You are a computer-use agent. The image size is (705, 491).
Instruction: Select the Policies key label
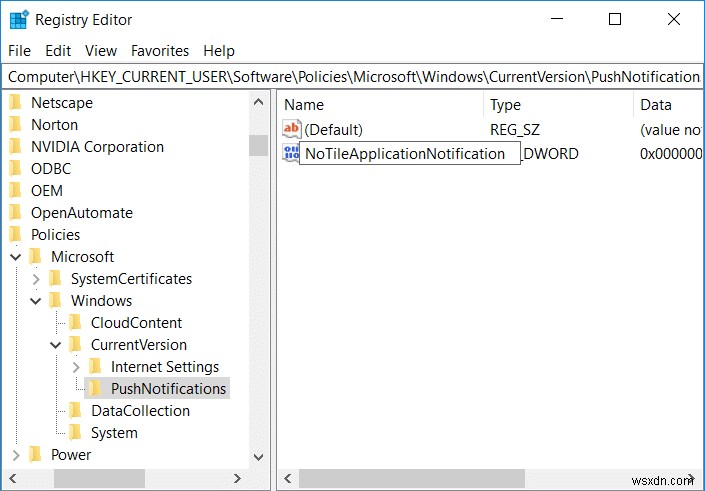coord(55,235)
